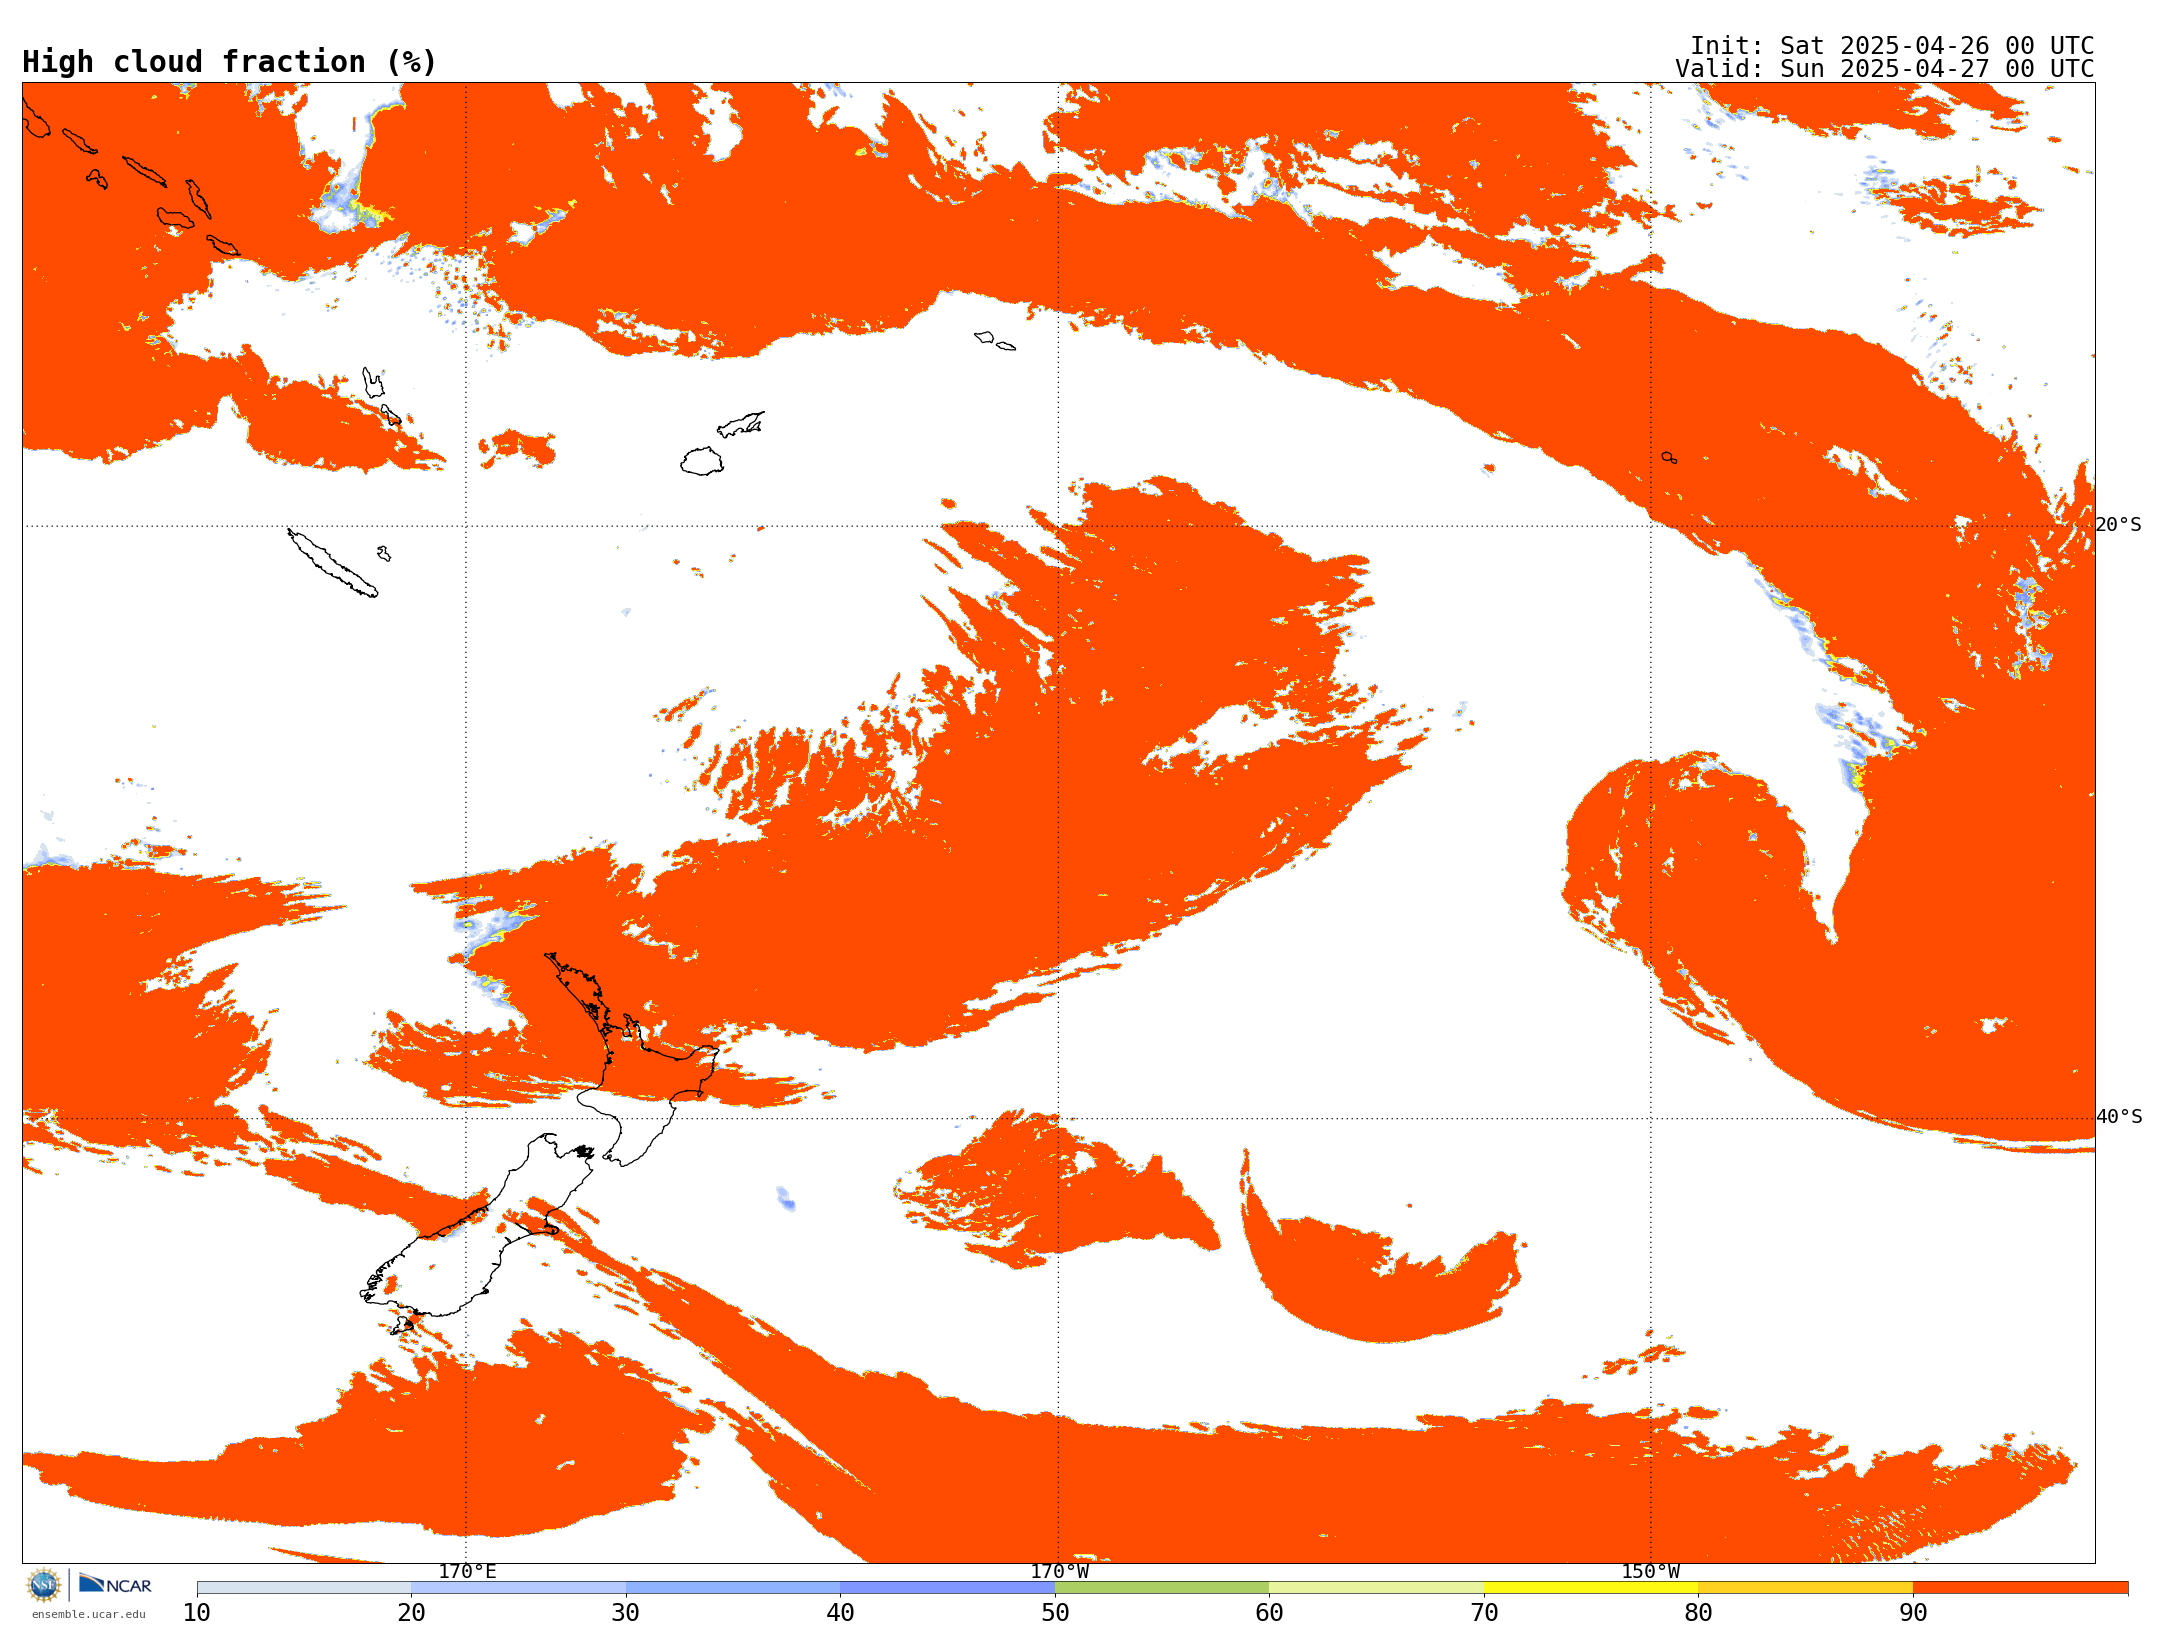This screenshot has height=1626, width=2160.
Task: Click the High cloud fraction (%) title
Action: click(x=230, y=62)
